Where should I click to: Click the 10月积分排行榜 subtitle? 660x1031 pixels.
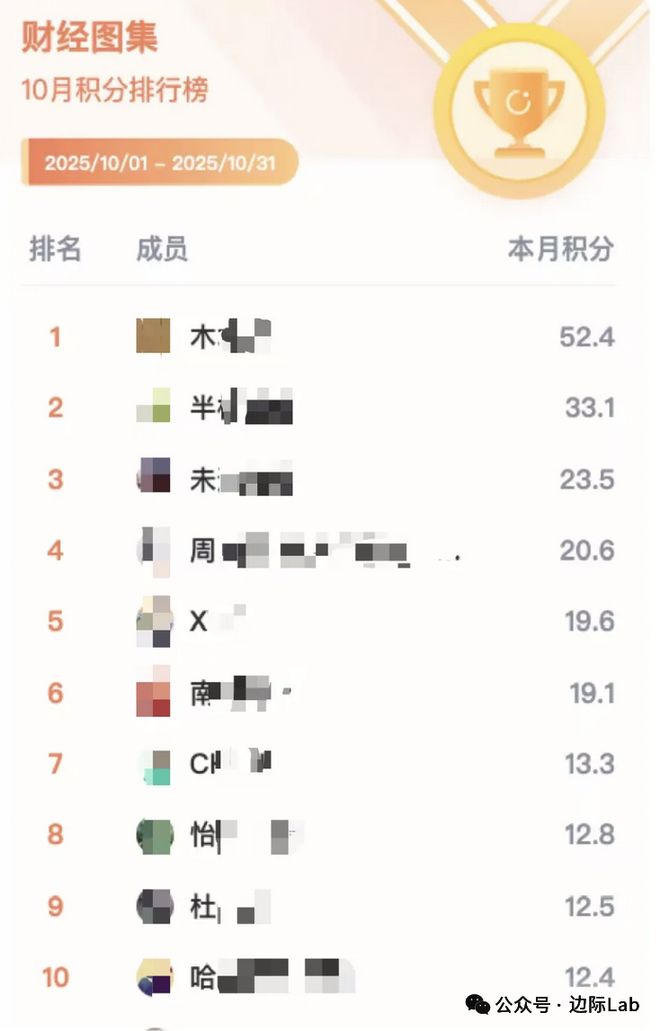click(115, 90)
